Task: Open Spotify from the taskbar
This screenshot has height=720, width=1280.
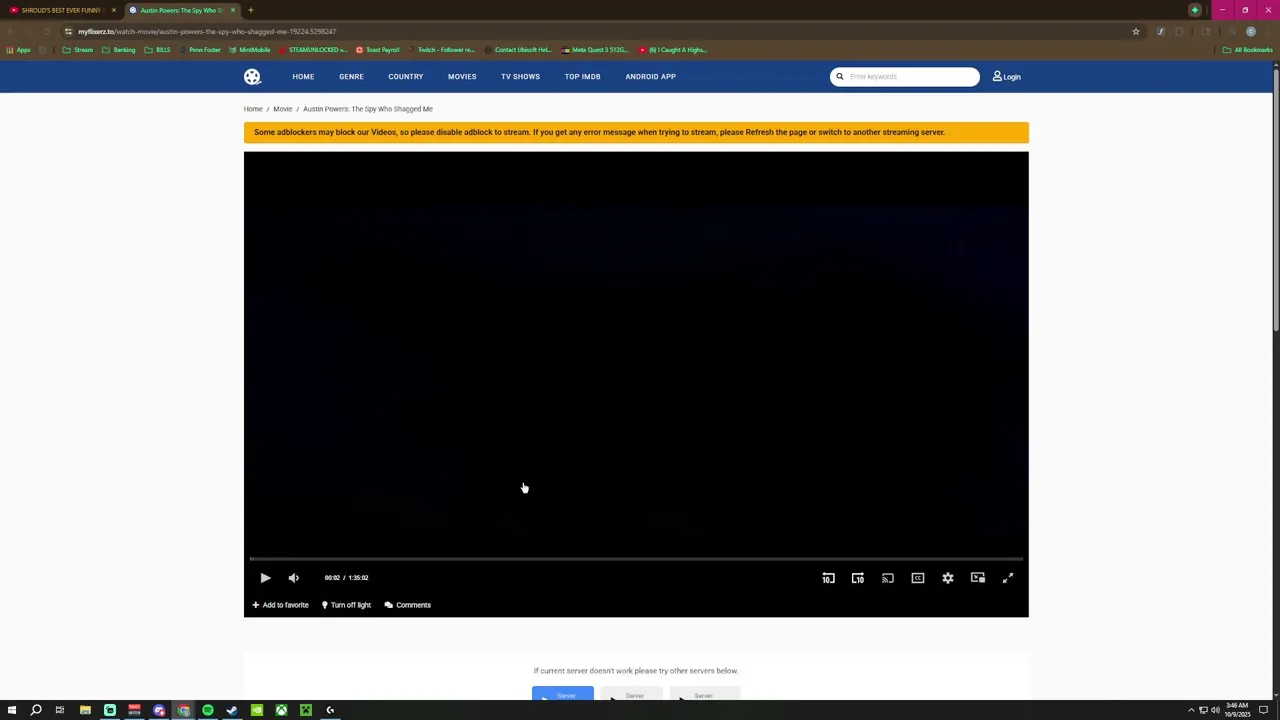Action: [208, 710]
